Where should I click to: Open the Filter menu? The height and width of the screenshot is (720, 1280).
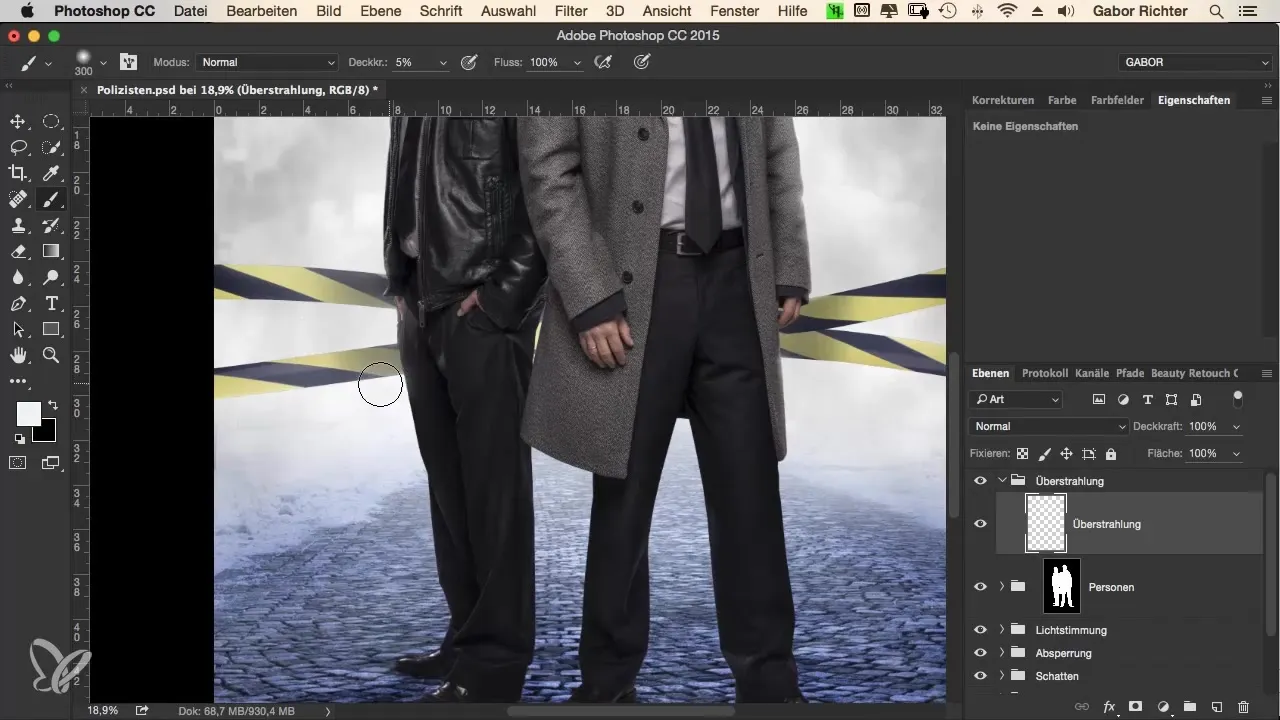coord(570,12)
